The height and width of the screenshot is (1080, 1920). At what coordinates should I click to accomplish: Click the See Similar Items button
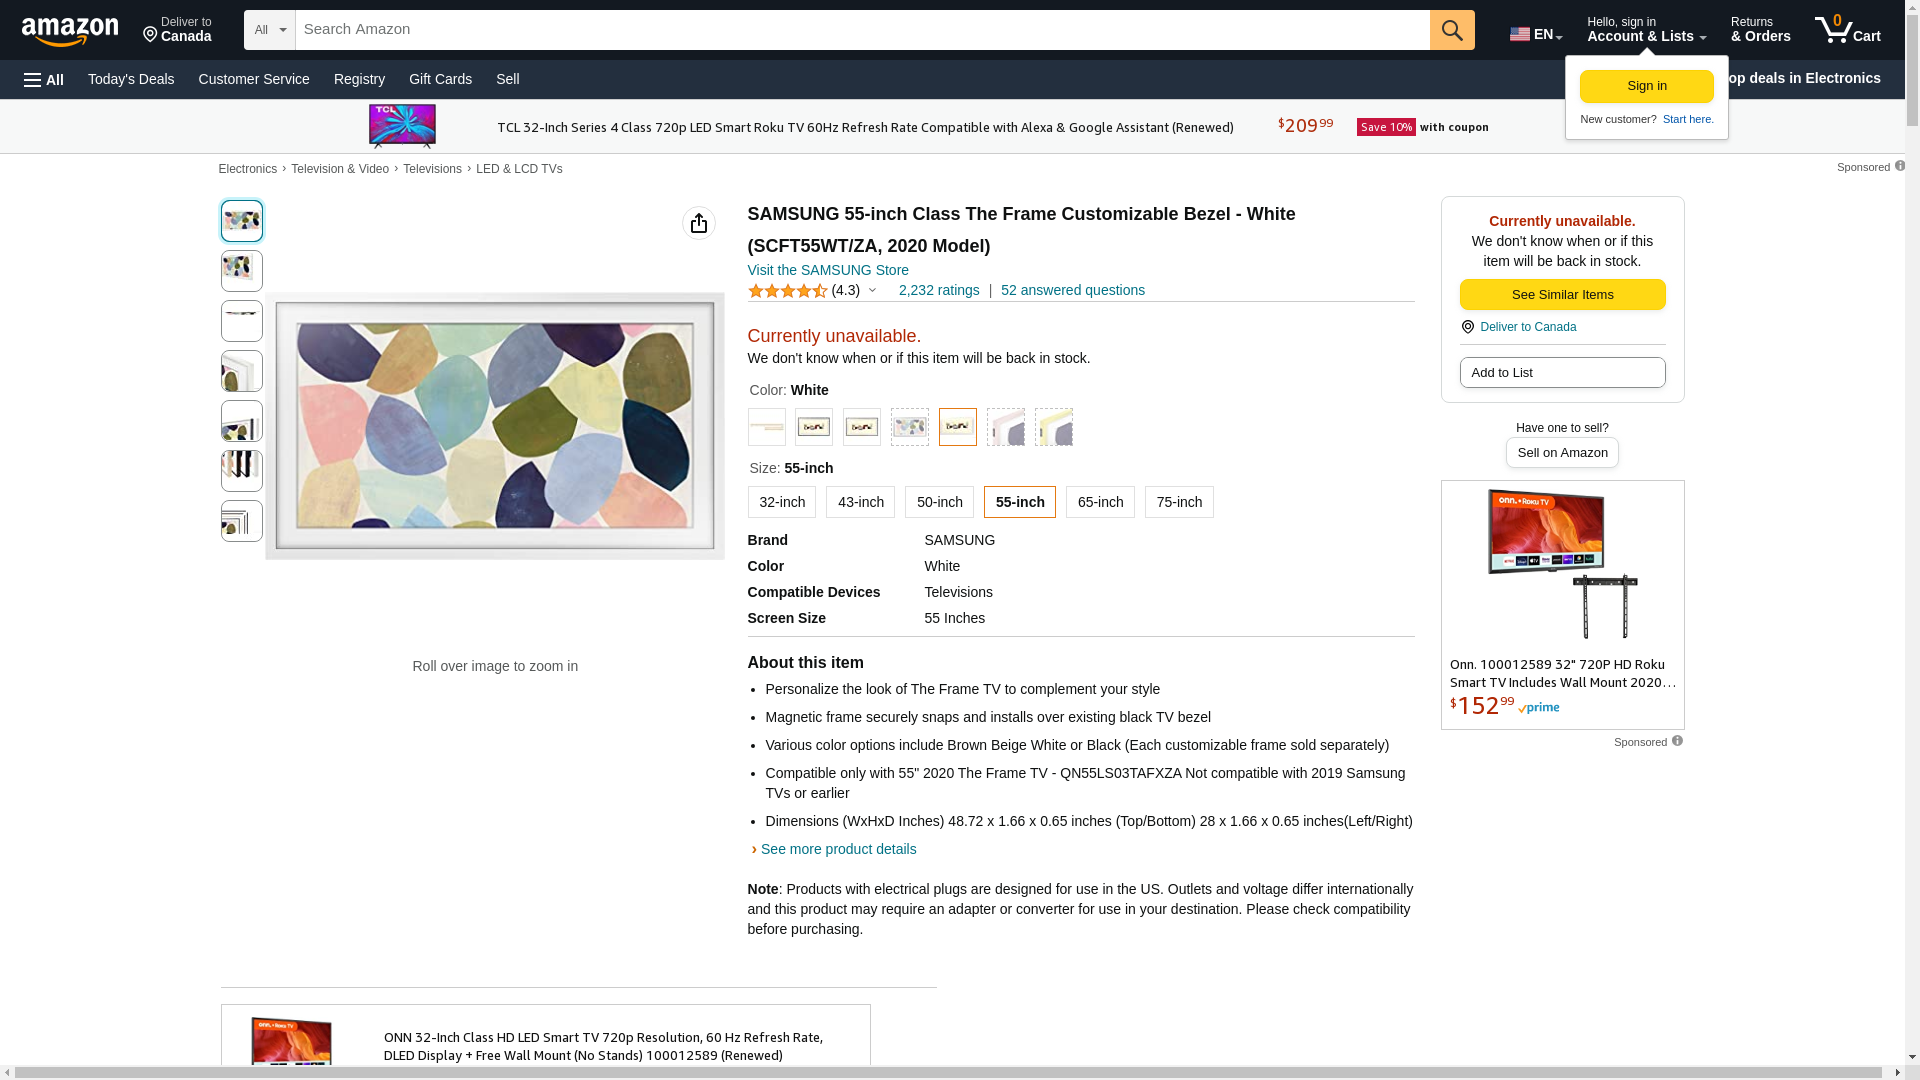(1562, 295)
